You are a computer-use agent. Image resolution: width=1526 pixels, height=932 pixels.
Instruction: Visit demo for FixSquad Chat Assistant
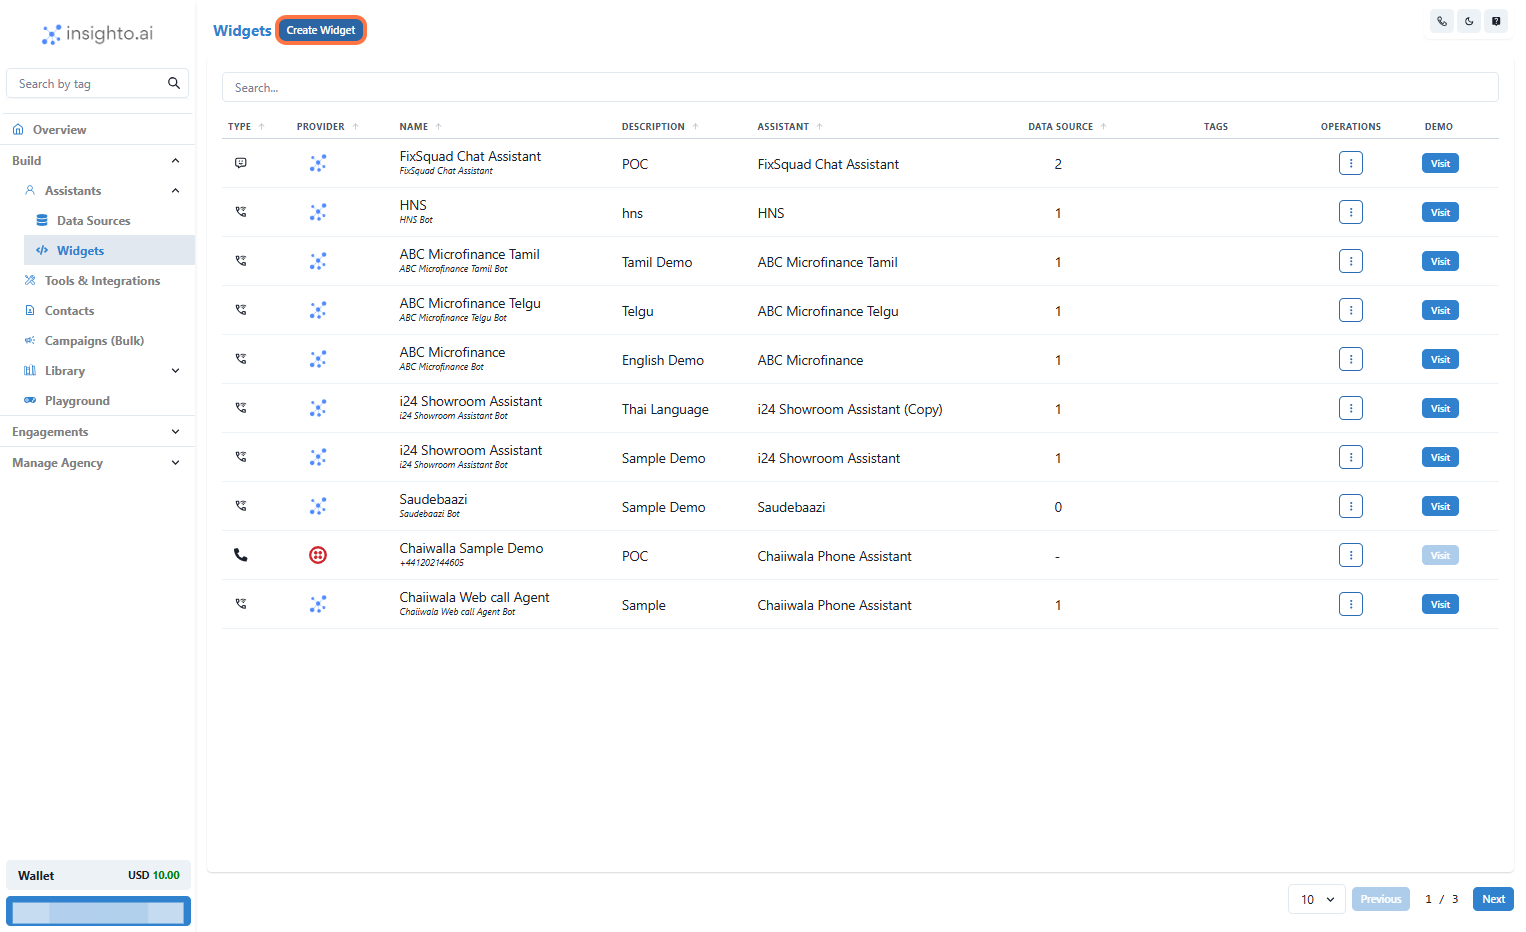1440,163
